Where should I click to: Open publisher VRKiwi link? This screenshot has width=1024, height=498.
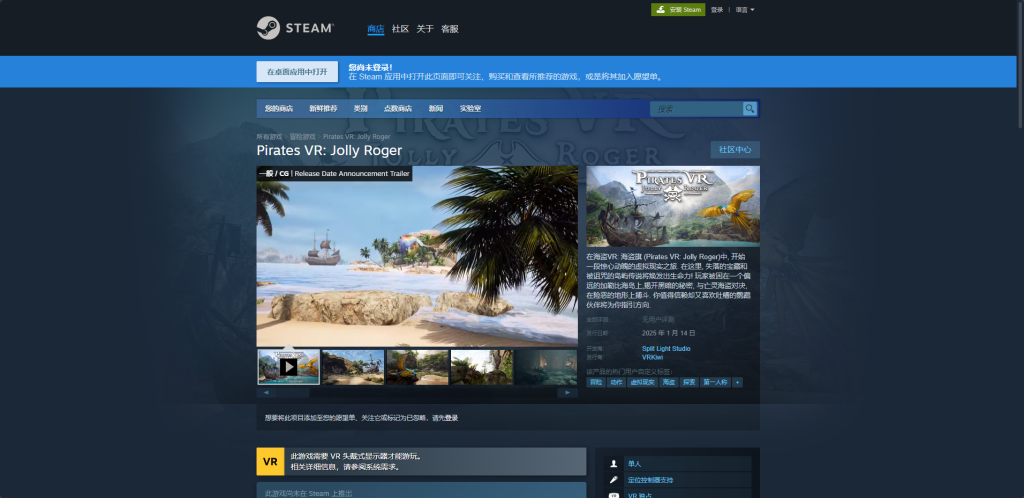[653, 357]
